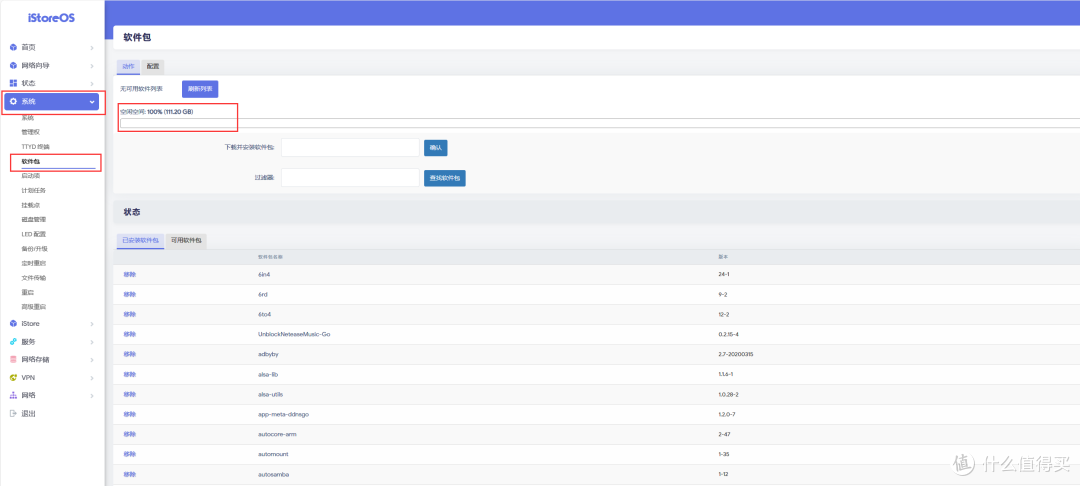Expand the 服务 menu chevron
The width and height of the screenshot is (1080, 486).
click(x=92, y=341)
